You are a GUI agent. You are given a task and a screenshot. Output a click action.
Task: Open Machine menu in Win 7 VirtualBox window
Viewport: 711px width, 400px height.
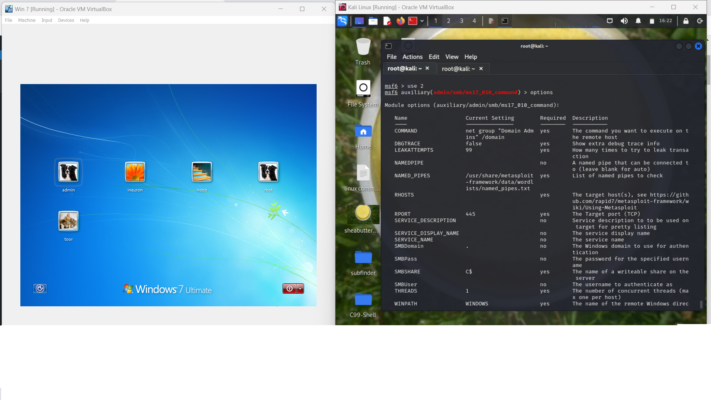point(27,20)
